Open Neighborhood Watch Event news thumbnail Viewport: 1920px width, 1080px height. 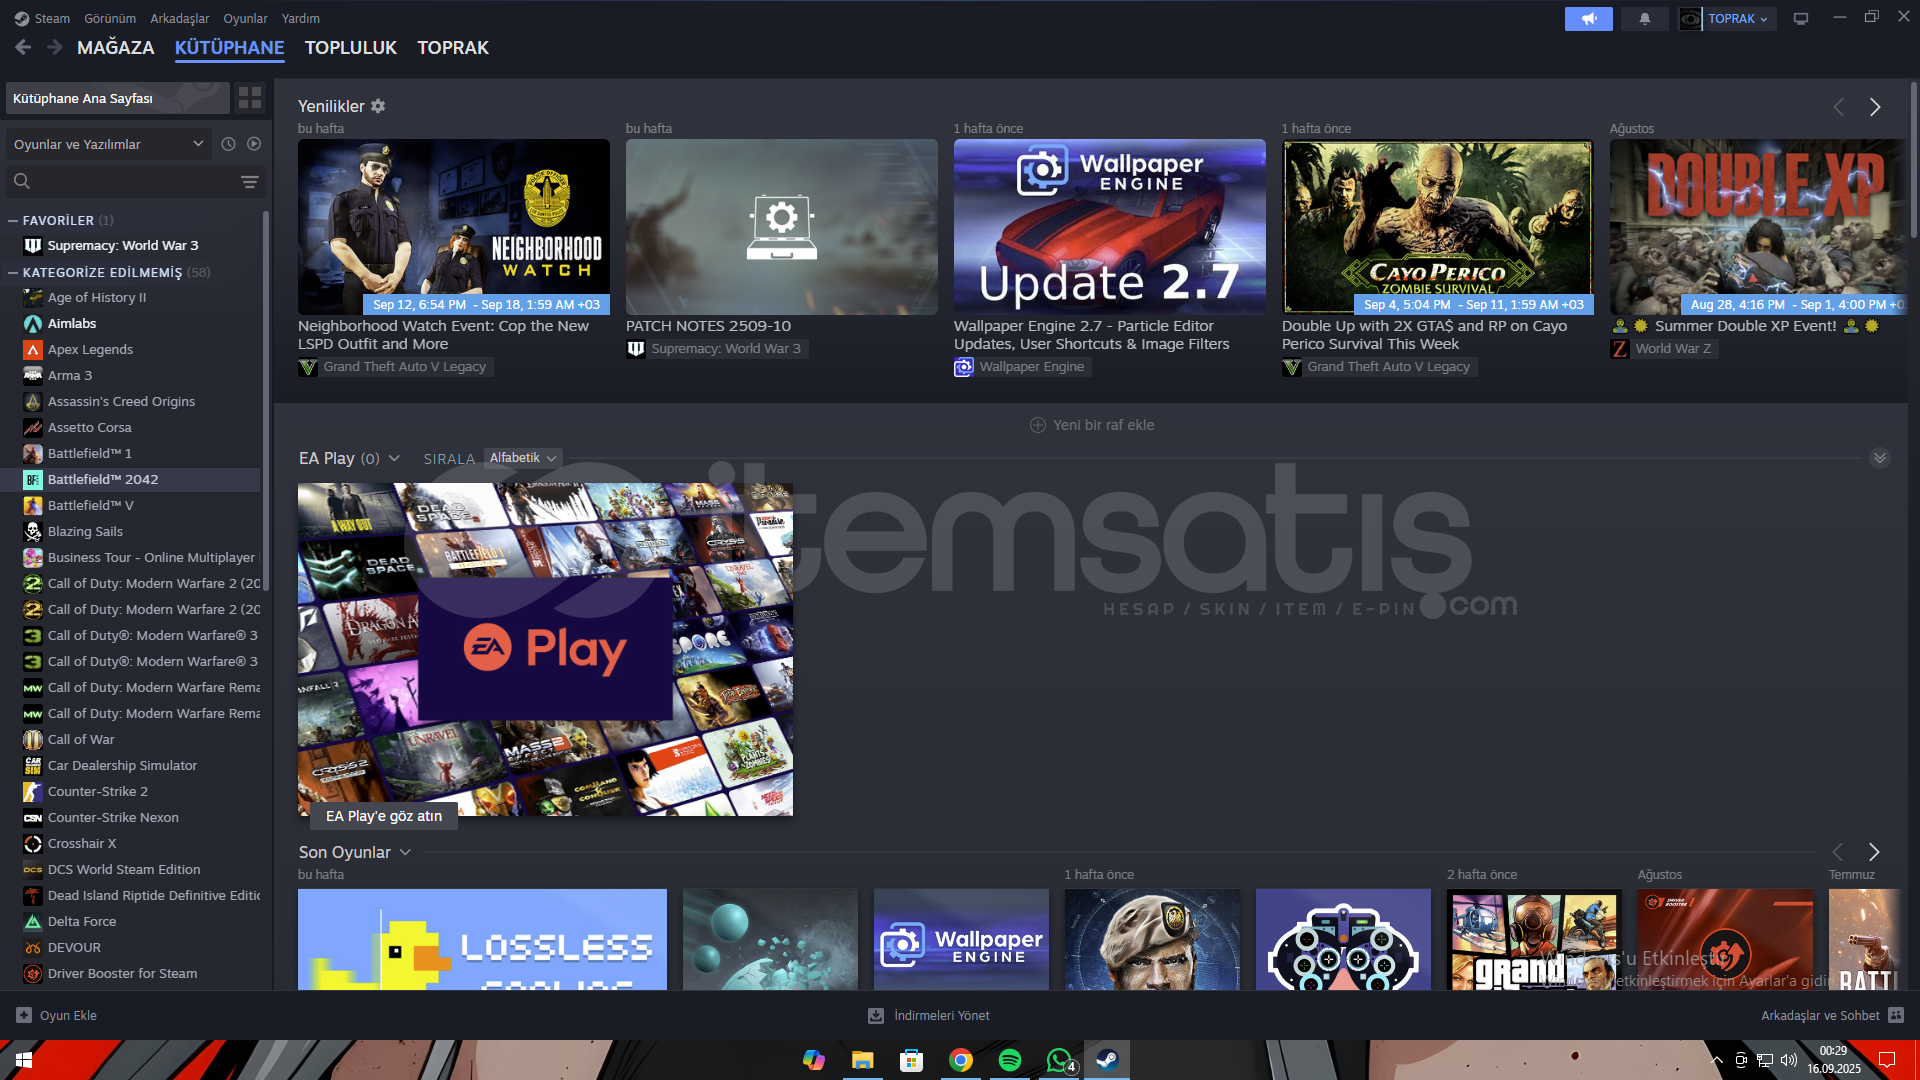[x=454, y=227]
